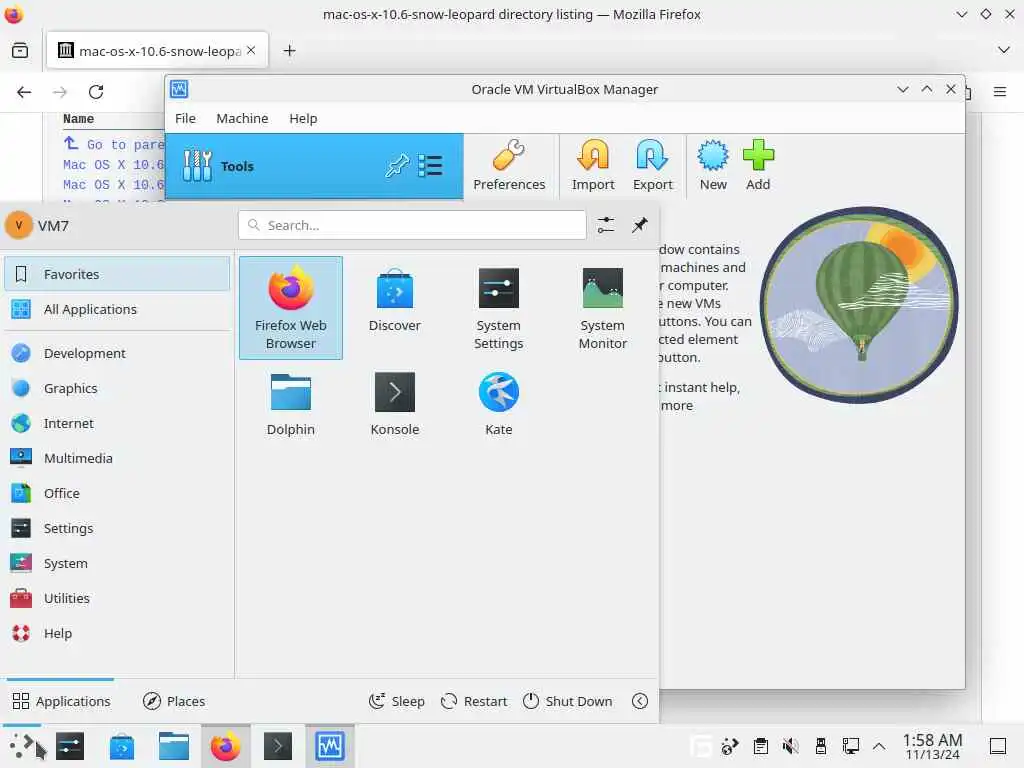The width and height of the screenshot is (1024, 768).
Task: Open the Office category
Action: point(118,493)
